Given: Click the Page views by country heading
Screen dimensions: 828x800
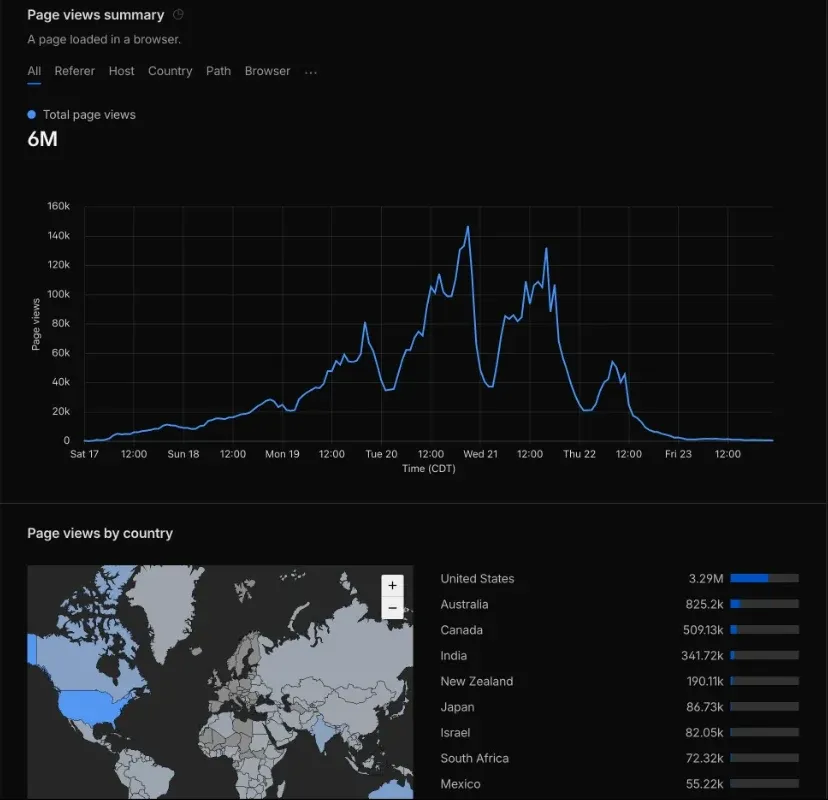Looking at the screenshot, I should coord(100,533).
